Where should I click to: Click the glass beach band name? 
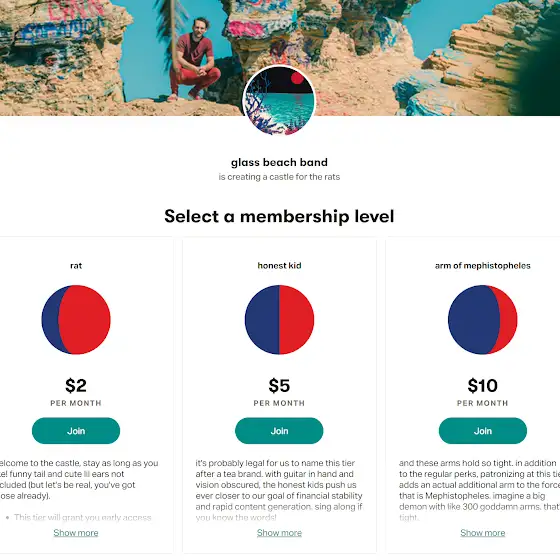279,162
